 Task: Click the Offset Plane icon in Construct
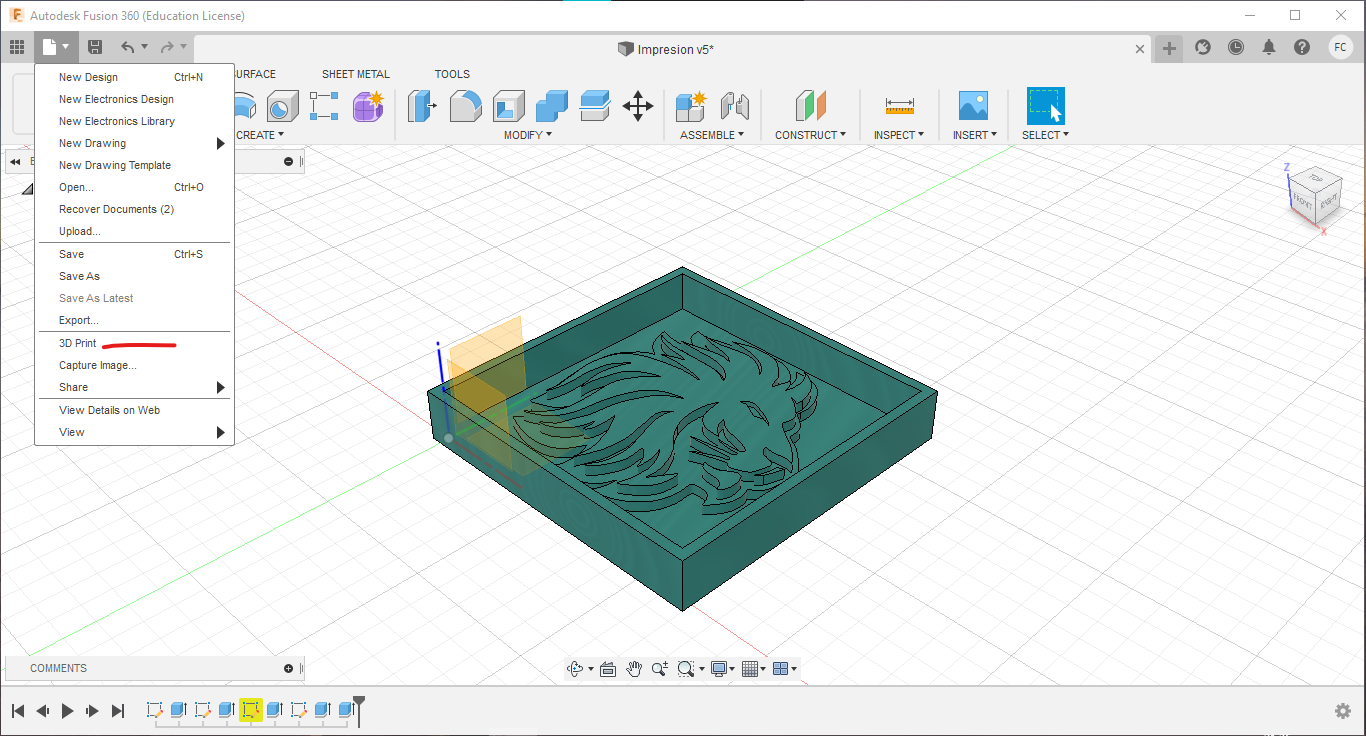pyautogui.click(x=810, y=105)
